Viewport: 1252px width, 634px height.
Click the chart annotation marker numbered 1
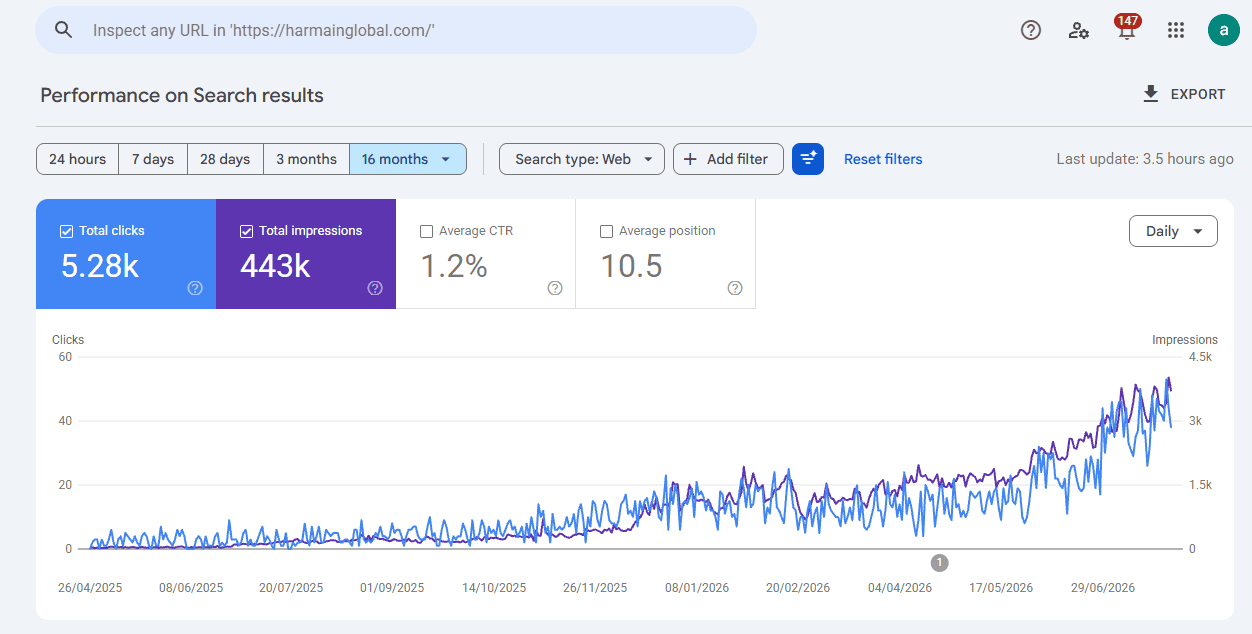click(939, 563)
